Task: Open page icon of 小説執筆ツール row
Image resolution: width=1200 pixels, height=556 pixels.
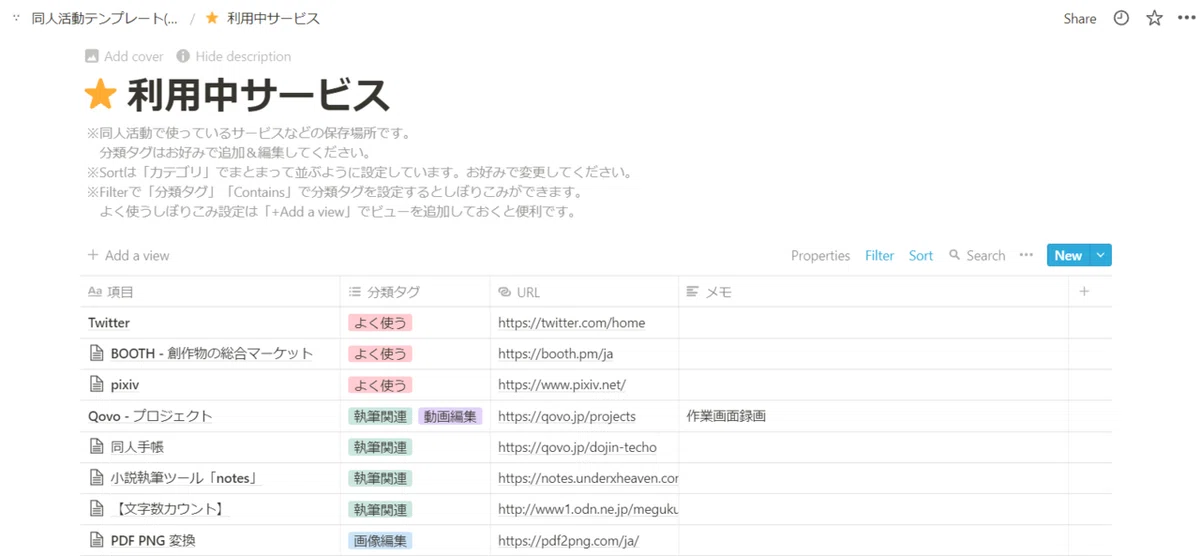Action: (97, 478)
